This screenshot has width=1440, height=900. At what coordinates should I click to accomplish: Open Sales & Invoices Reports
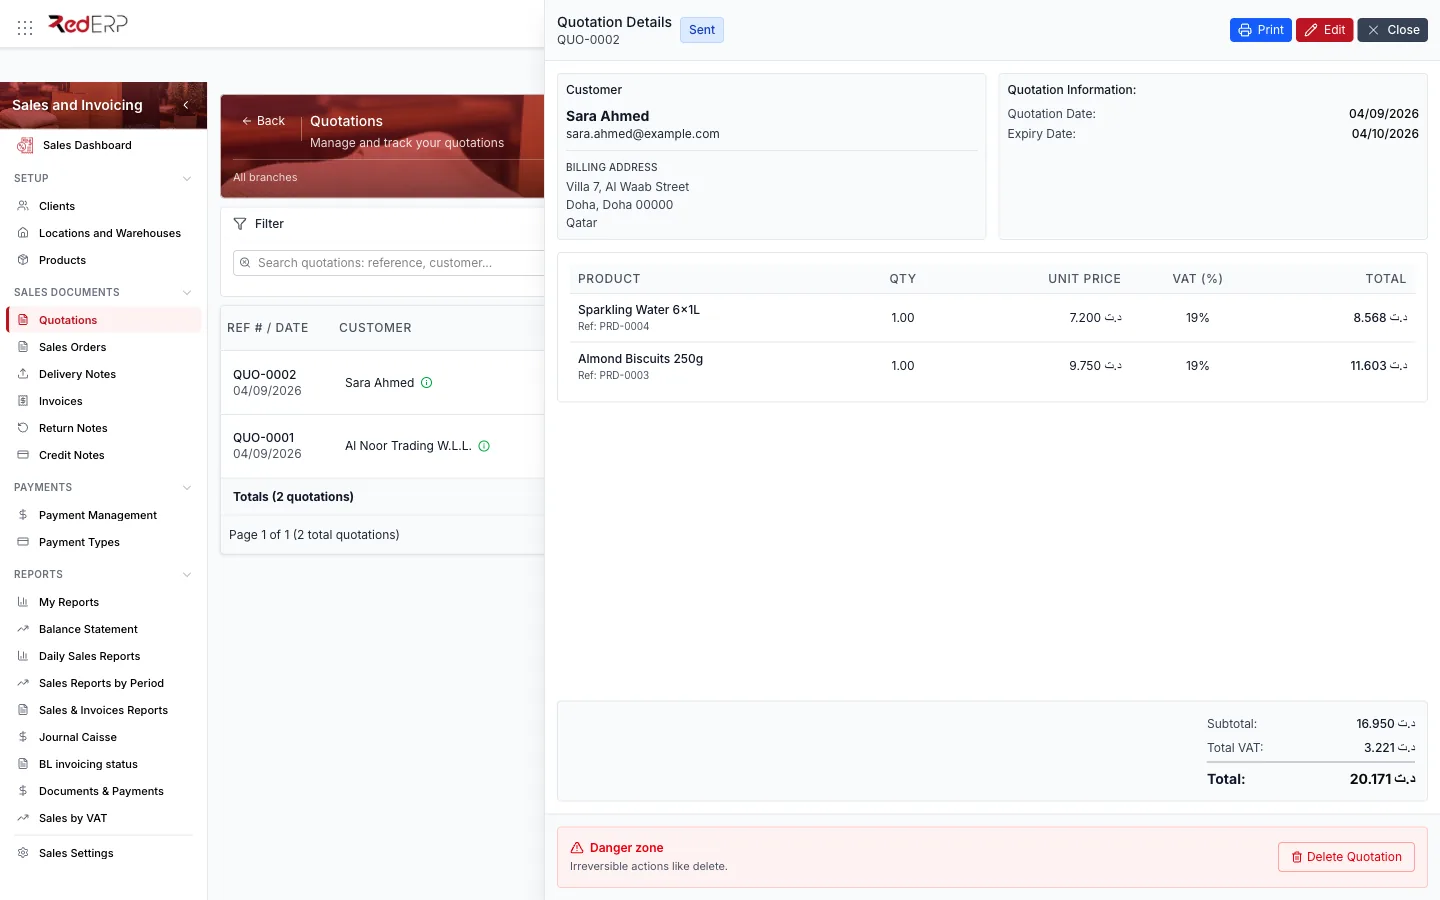[103, 710]
